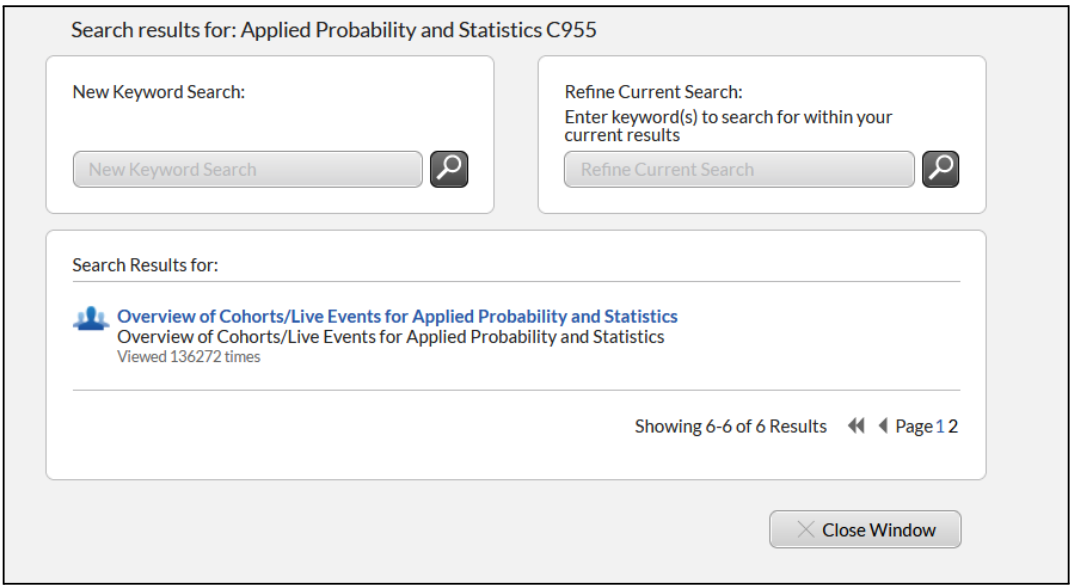Click the New Keyword Search magnifier icon

click(x=448, y=169)
